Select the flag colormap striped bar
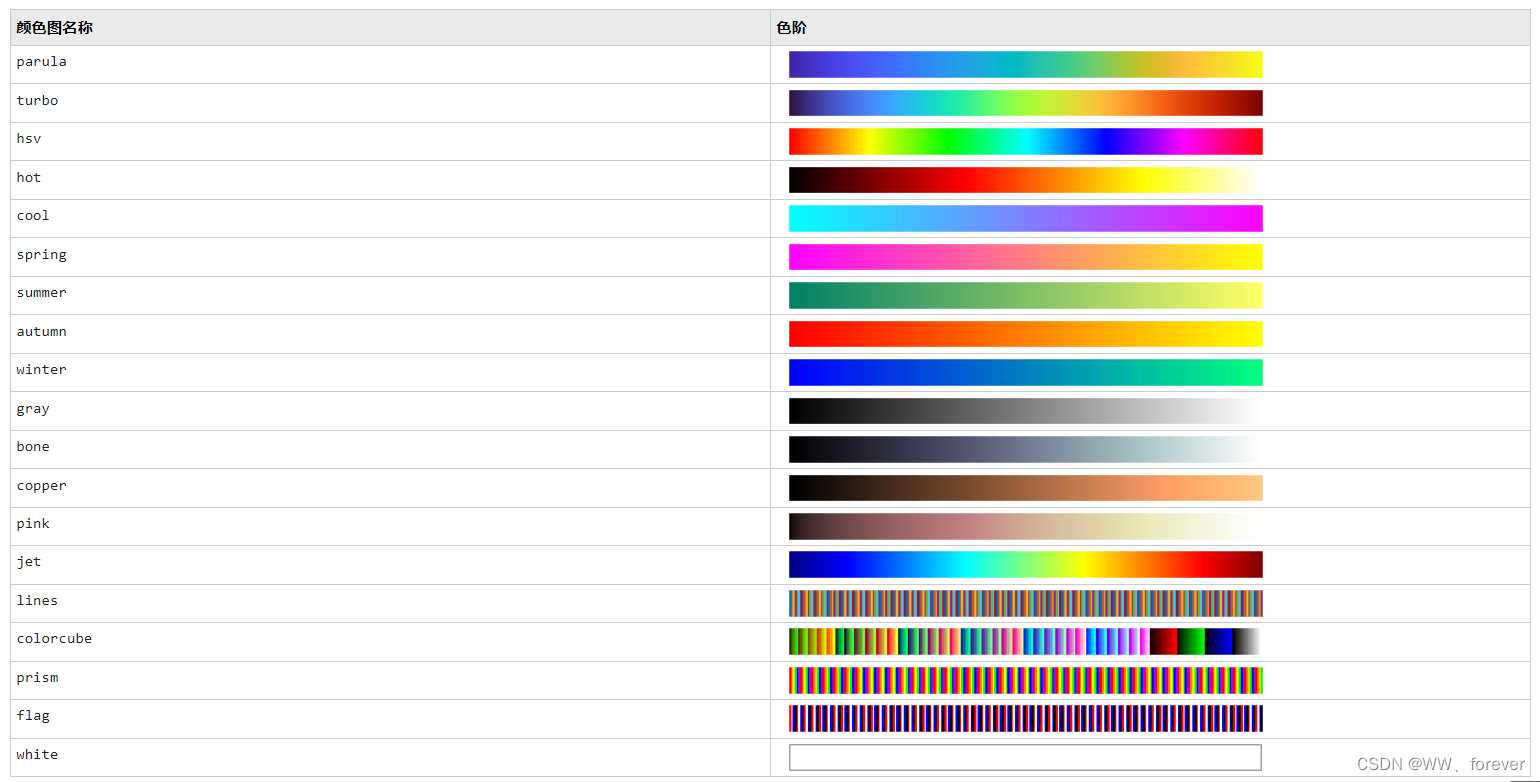The height and width of the screenshot is (782, 1540). [1025, 718]
